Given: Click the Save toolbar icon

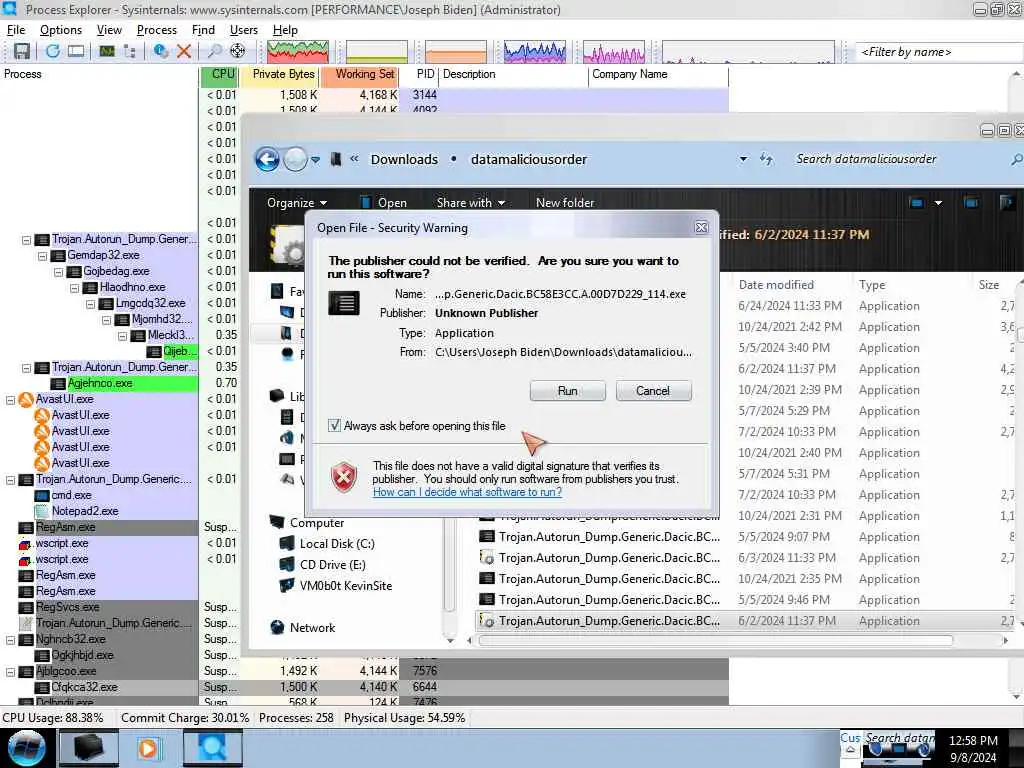Looking at the screenshot, I should (22, 51).
